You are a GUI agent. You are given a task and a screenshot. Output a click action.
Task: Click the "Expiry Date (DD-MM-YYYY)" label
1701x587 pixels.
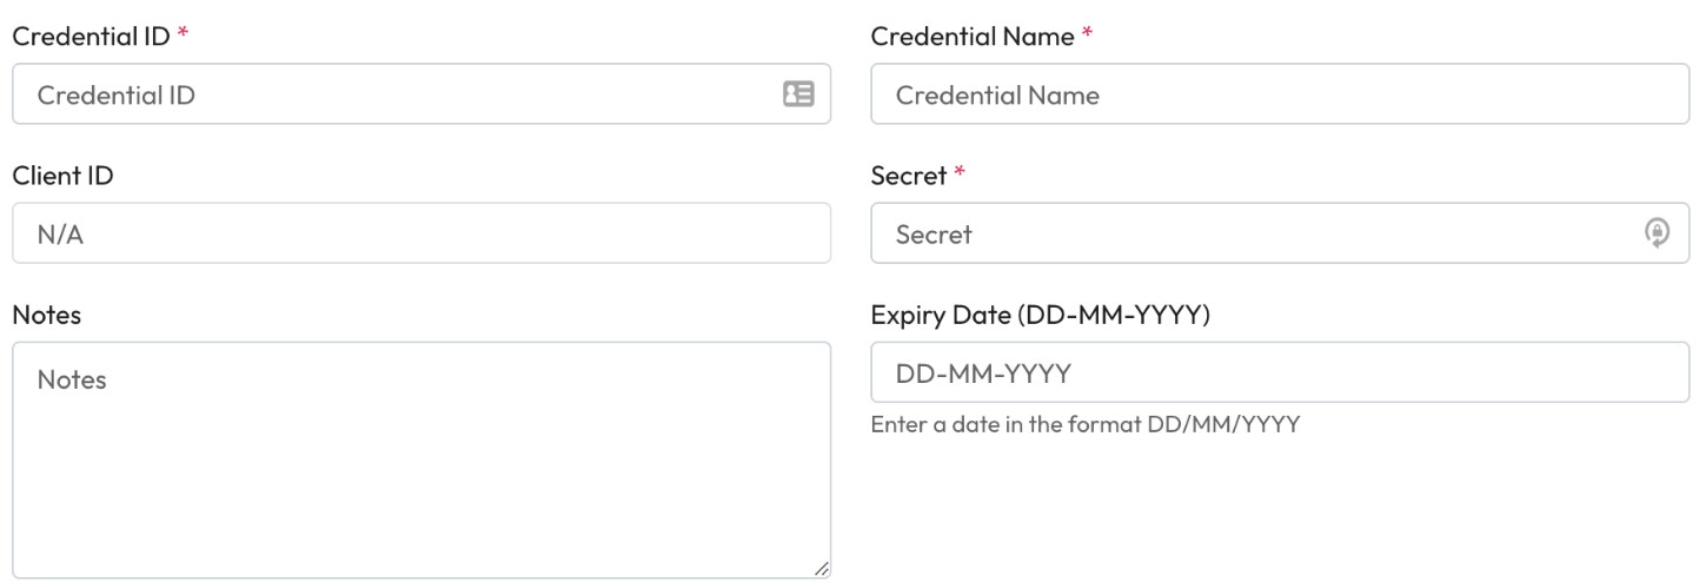pyautogui.click(x=1040, y=314)
